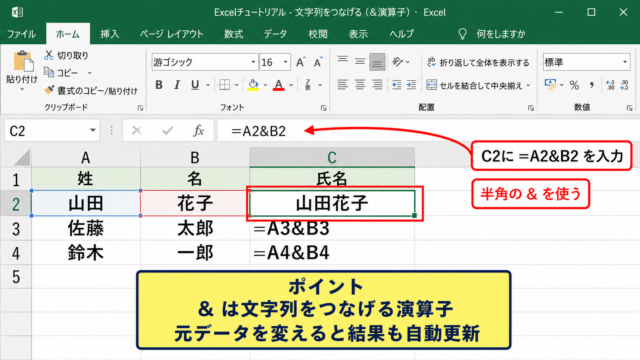The height and width of the screenshot is (360, 640).
Task: Increase font size with the large A icon
Action: (x=300, y=62)
